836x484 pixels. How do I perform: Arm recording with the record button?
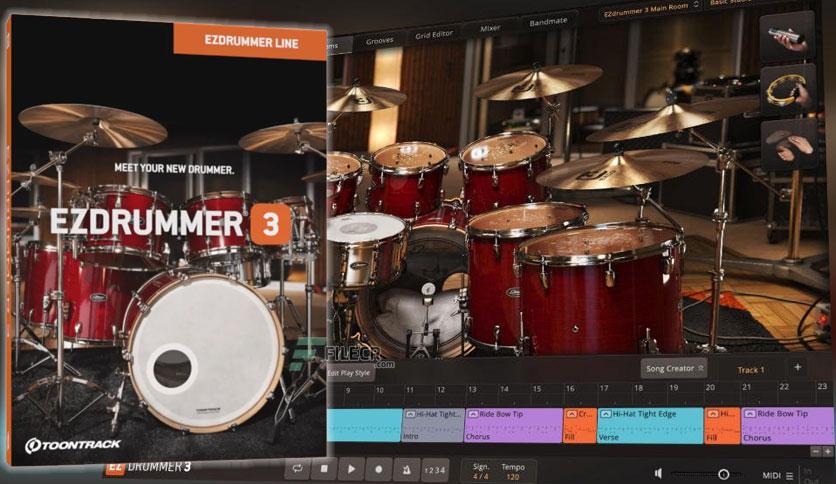click(x=379, y=470)
